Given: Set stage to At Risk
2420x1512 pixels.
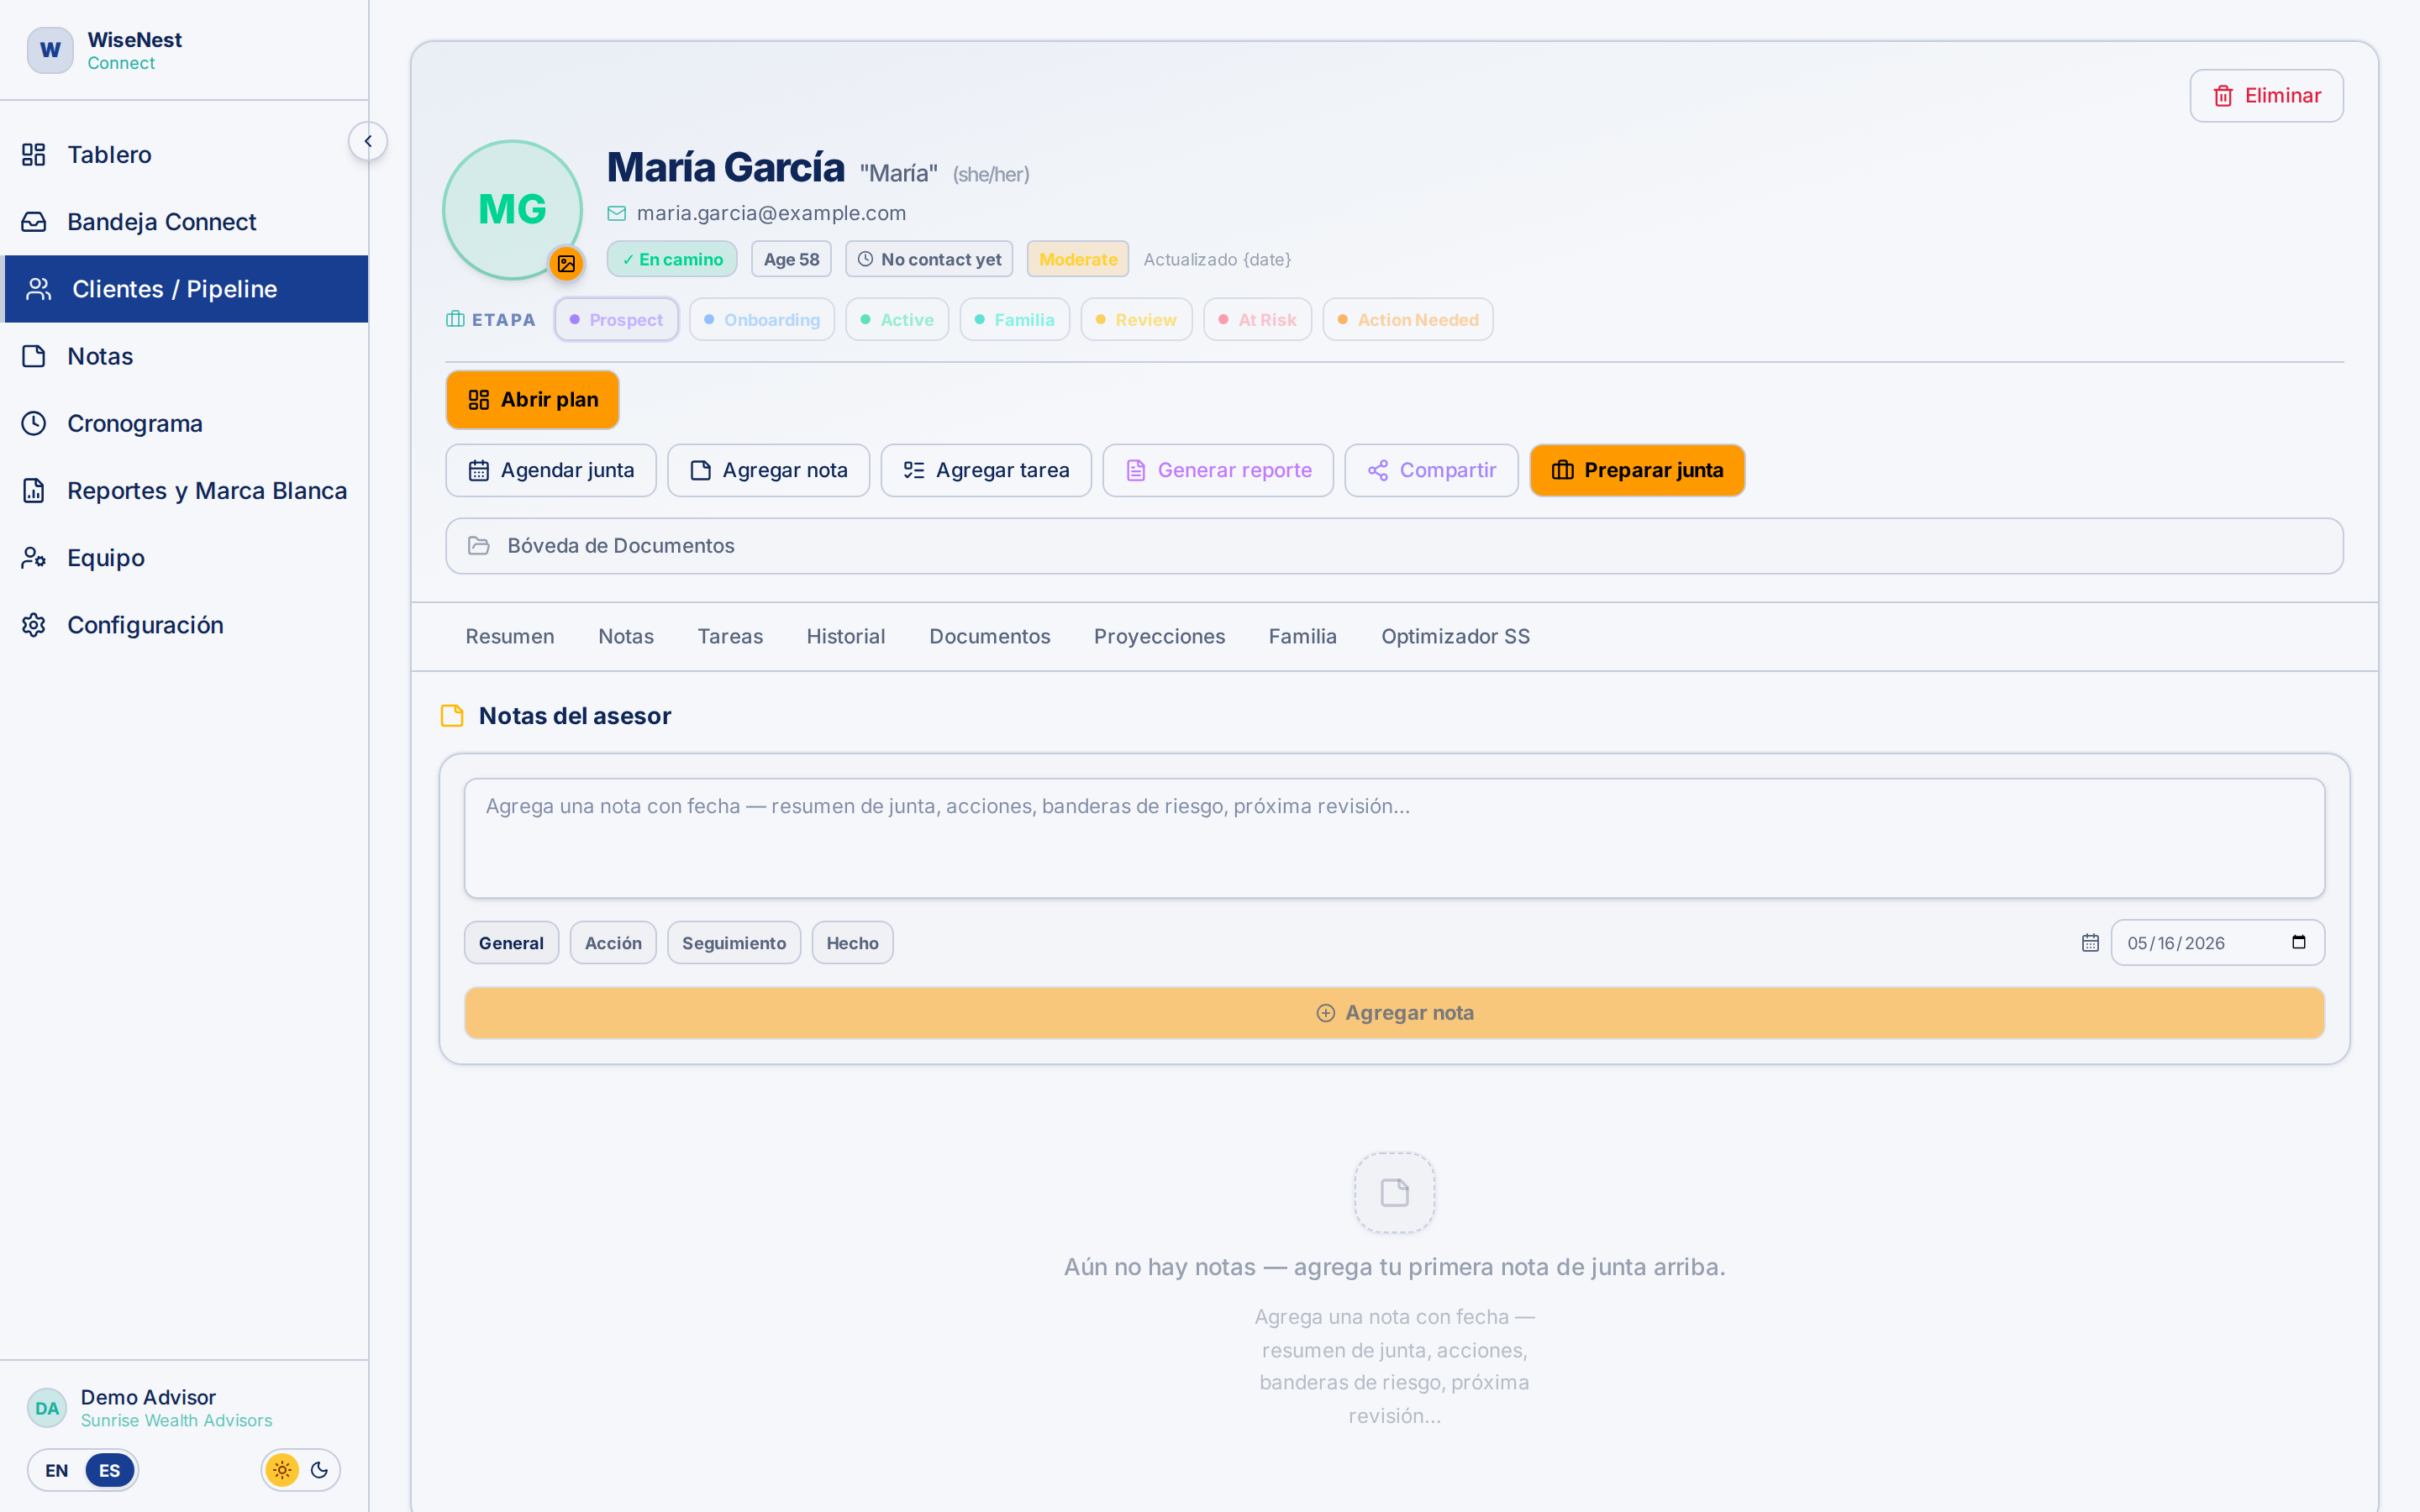Looking at the screenshot, I should point(1257,320).
